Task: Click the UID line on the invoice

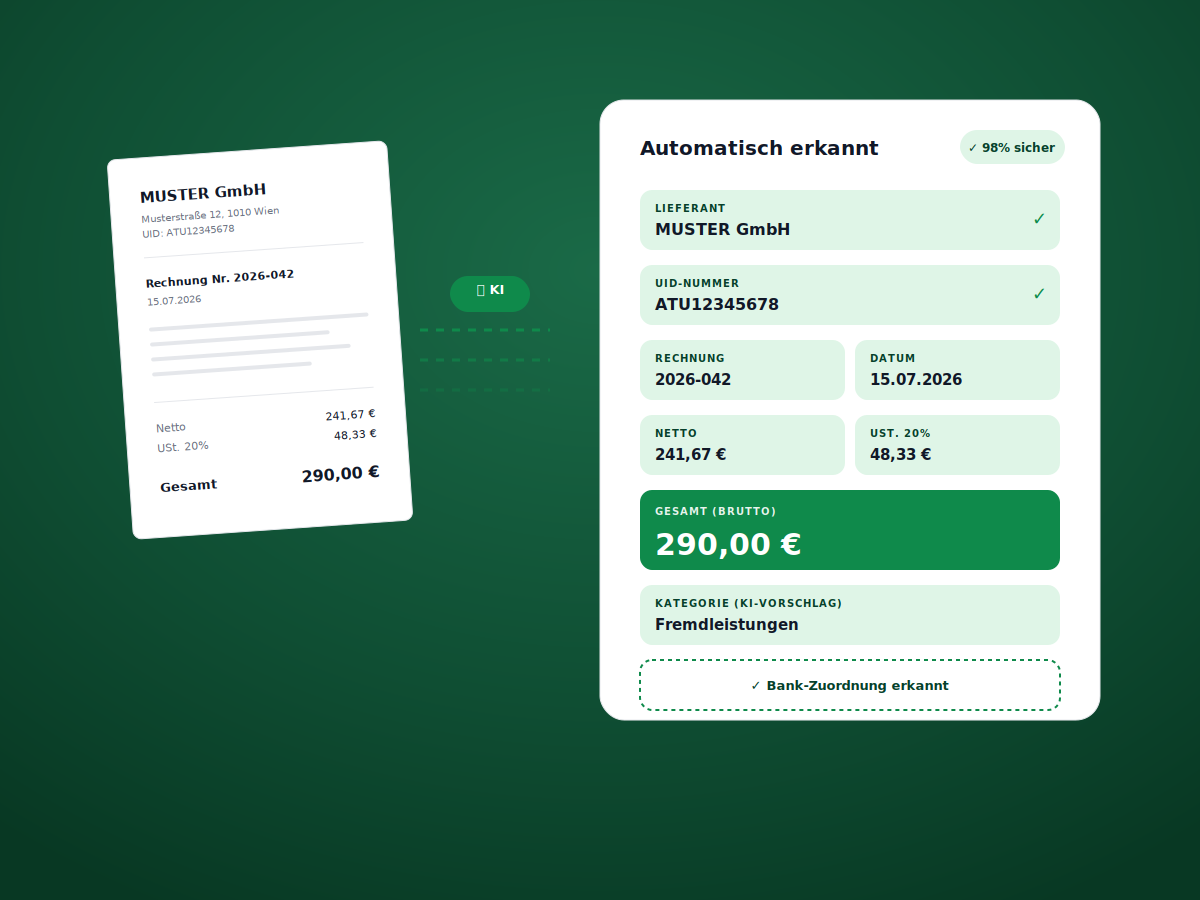Action: click(x=188, y=231)
